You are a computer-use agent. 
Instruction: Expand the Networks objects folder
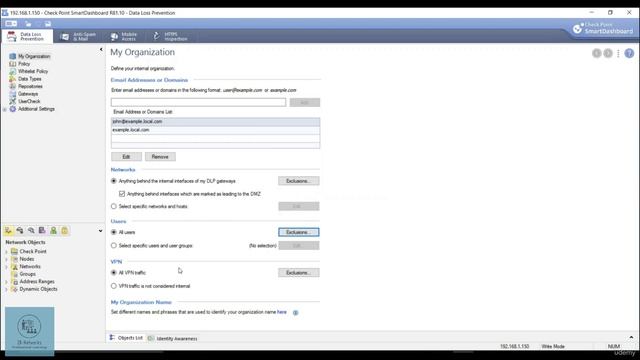point(6,267)
